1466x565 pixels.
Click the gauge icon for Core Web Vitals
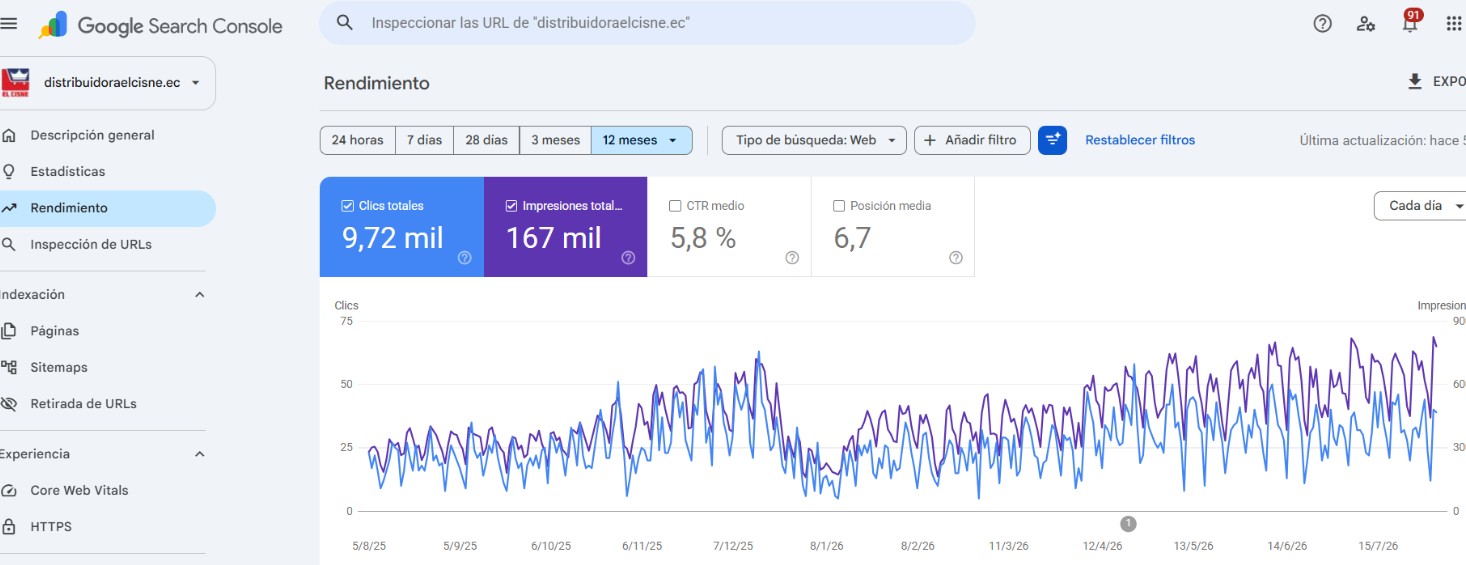[9, 490]
